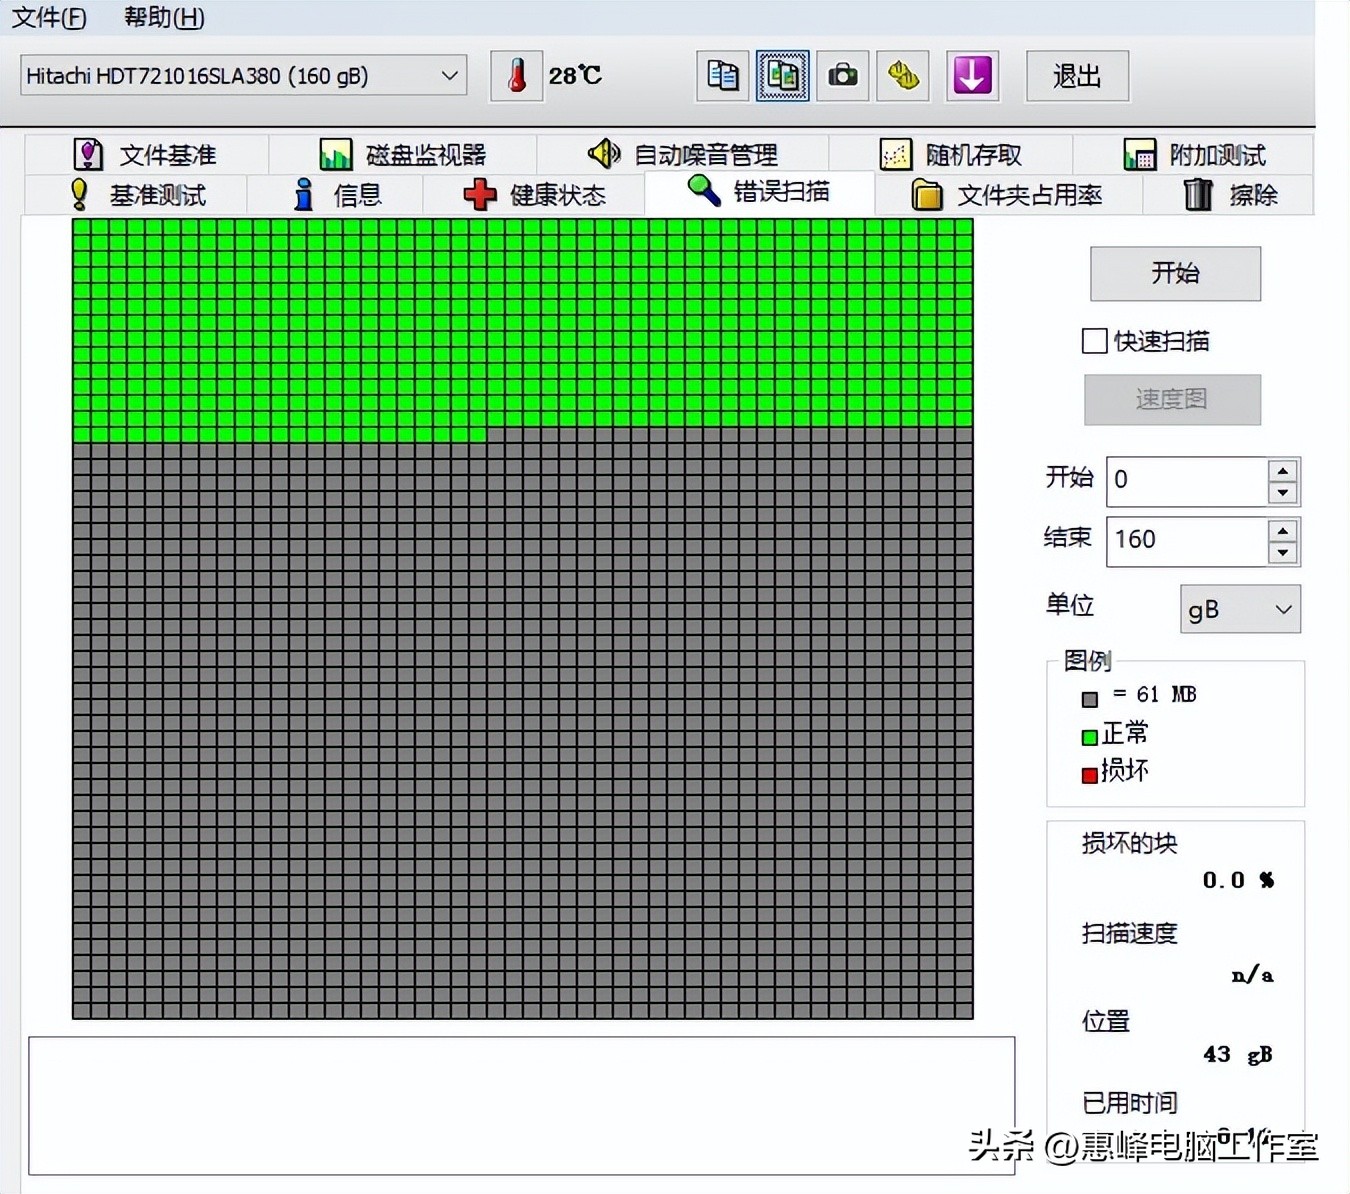This screenshot has height=1194, width=1350.
Task: Switch to the 擦除 tab
Action: (x=1229, y=195)
